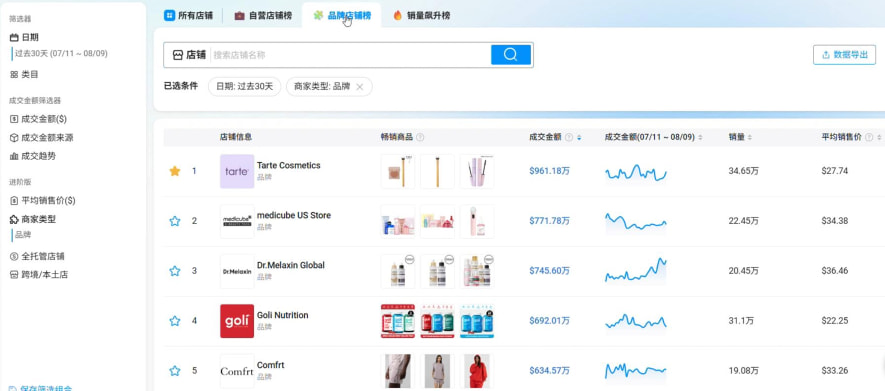The height and width of the screenshot is (391, 885).
Task: Click the shop icon in the search box
Action: click(x=178, y=55)
